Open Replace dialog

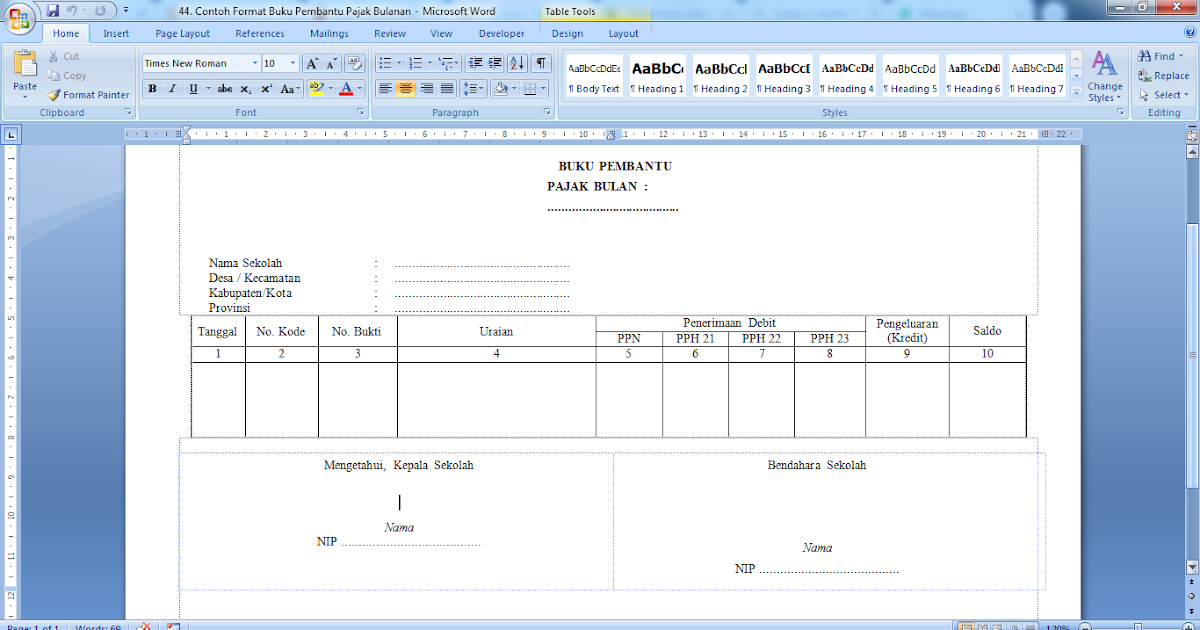point(1164,76)
